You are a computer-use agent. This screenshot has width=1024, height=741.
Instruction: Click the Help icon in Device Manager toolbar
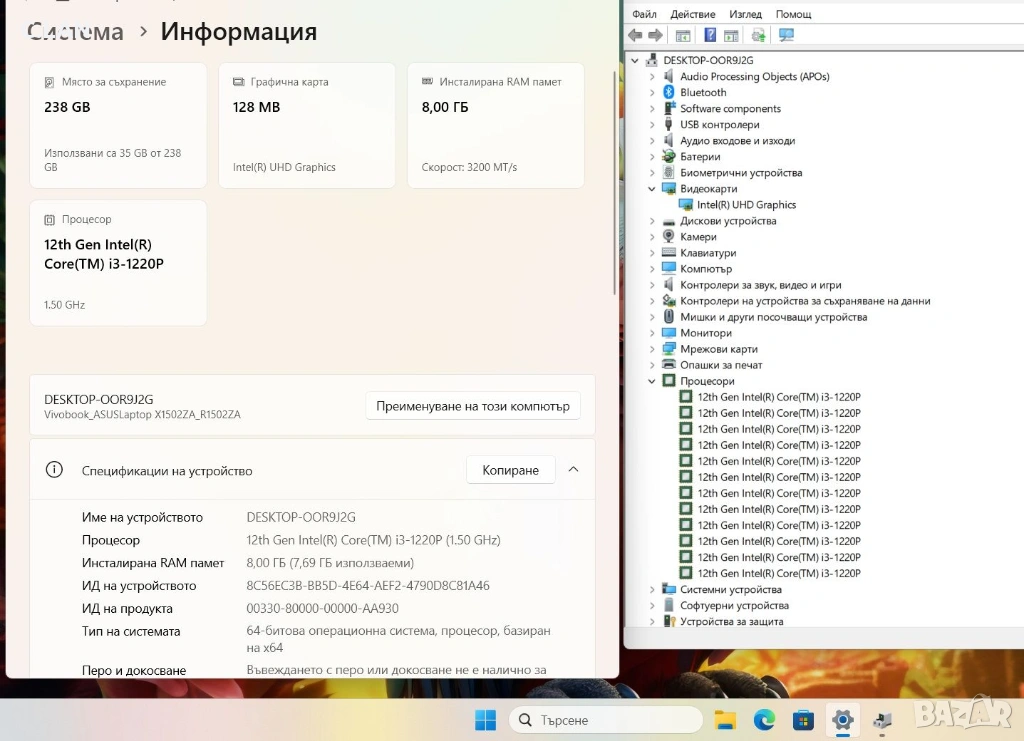(710, 36)
